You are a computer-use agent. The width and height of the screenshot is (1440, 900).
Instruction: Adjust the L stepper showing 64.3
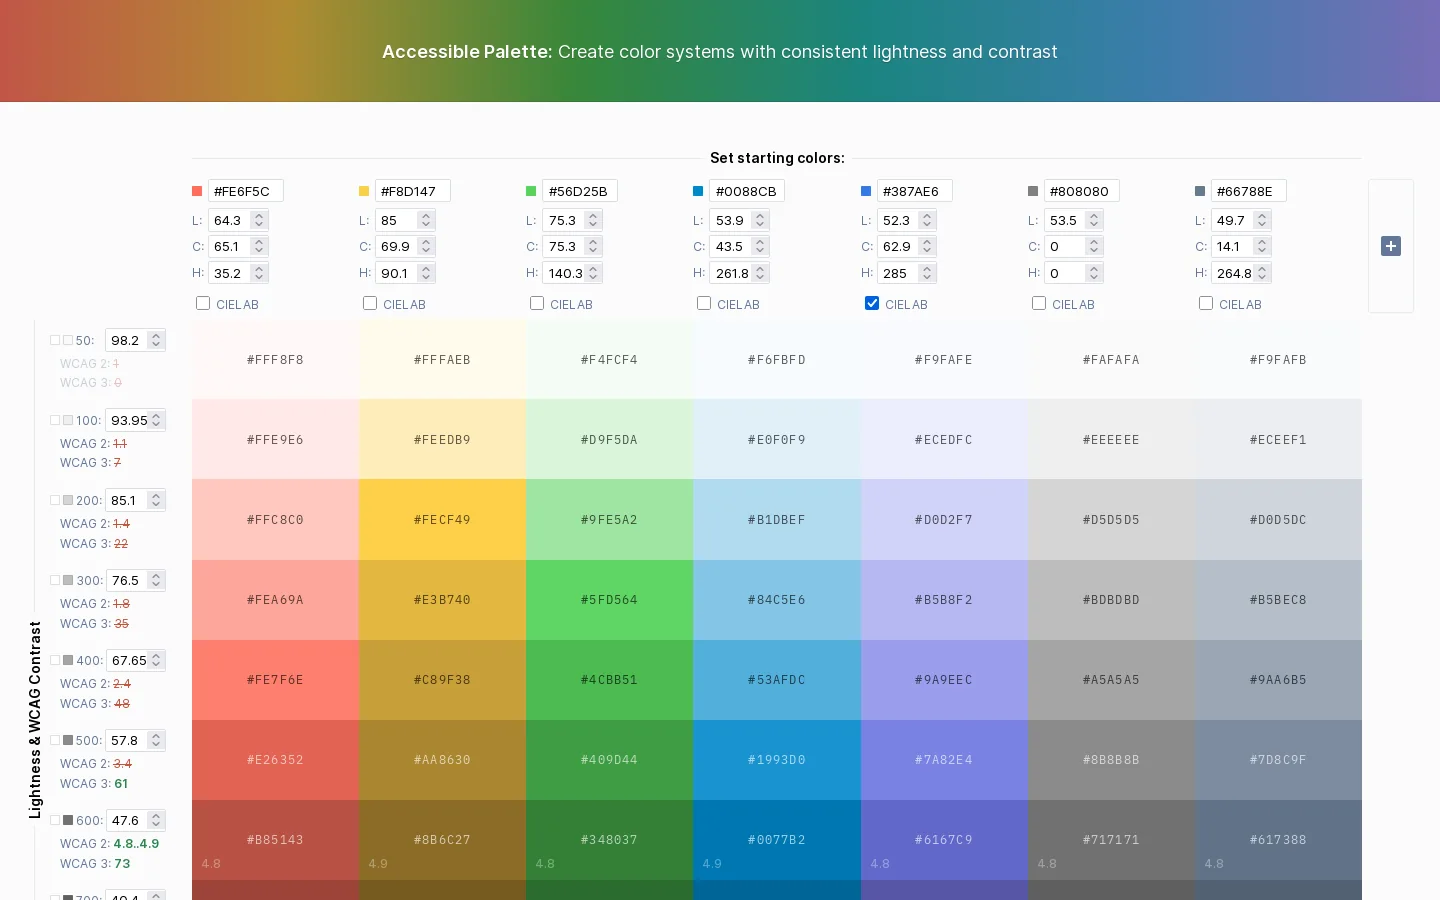pyautogui.click(x=259, y=220)
